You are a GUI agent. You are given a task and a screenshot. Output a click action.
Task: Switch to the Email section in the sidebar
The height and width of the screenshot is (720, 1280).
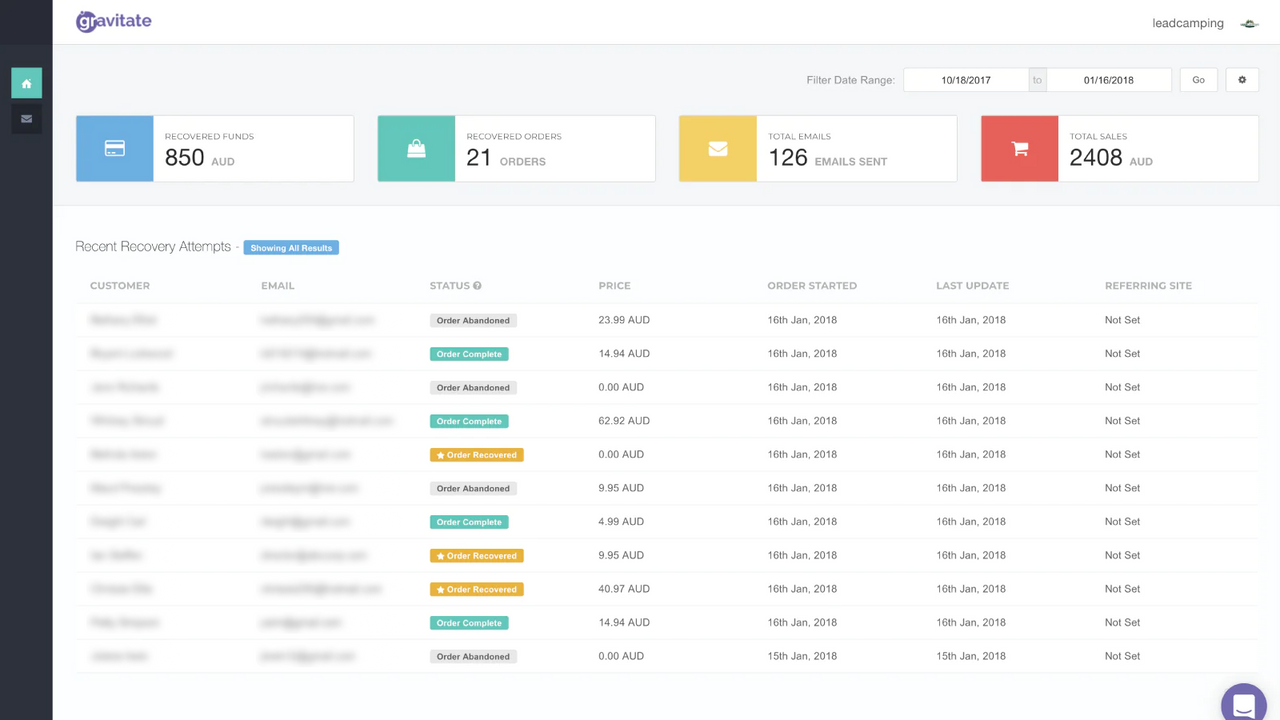click(x=26, y=118)
